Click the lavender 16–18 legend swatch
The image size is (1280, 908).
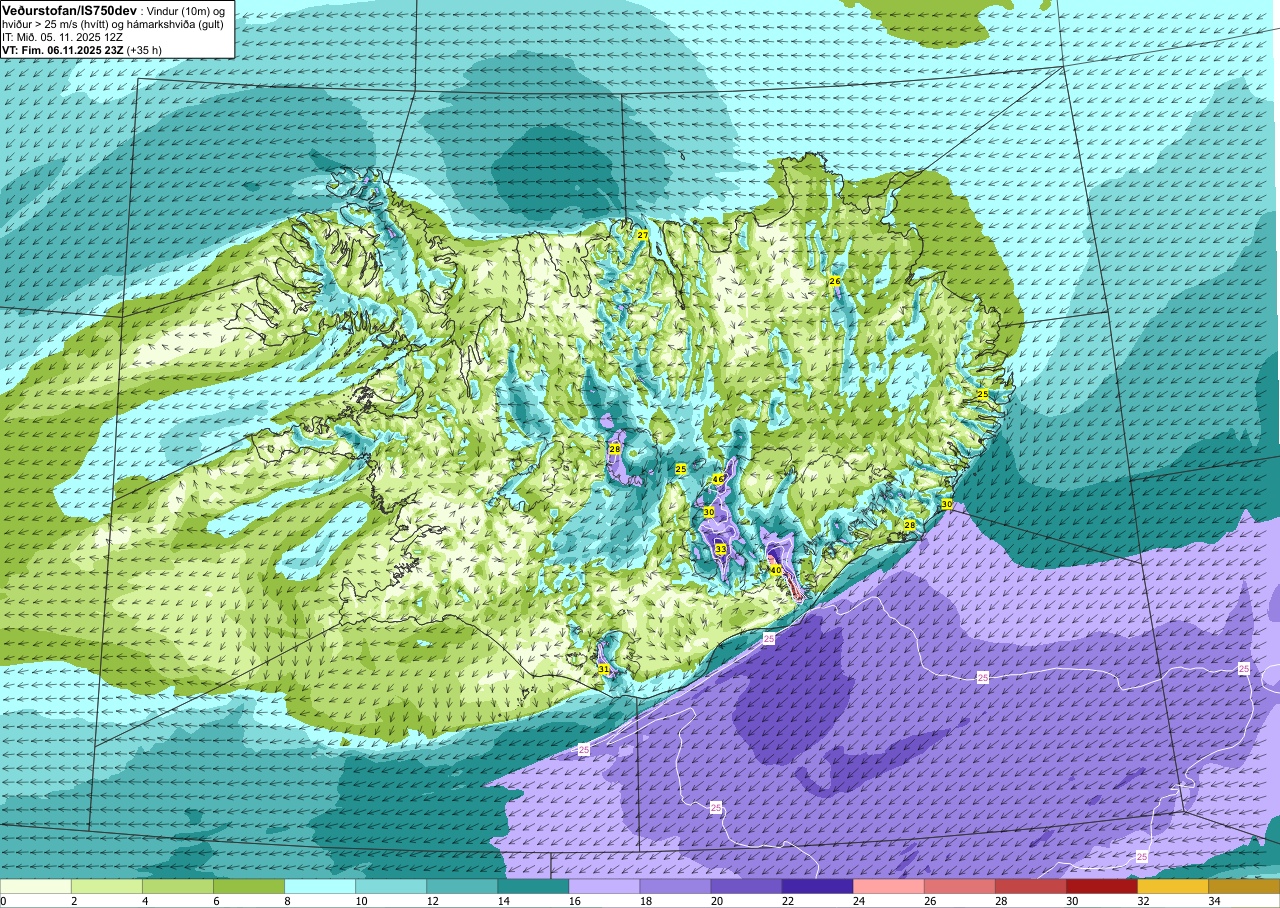pos(604,886)
